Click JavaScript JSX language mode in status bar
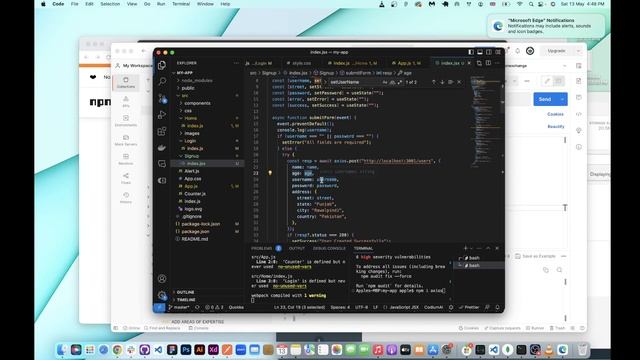Viewport: 640px width, 360px height. pos(404,307)
